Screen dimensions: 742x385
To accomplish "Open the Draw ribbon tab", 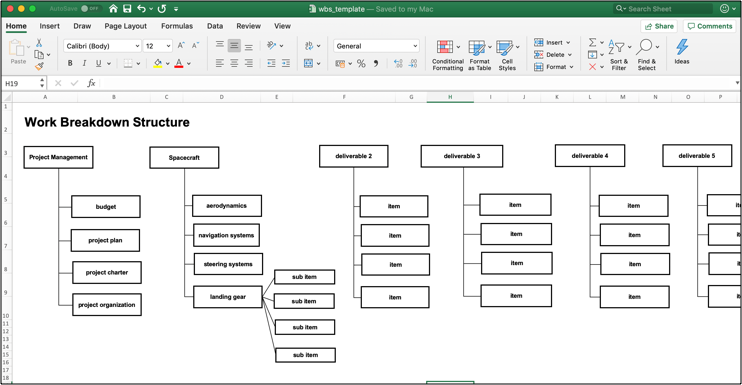I will [x=82, y=26].
